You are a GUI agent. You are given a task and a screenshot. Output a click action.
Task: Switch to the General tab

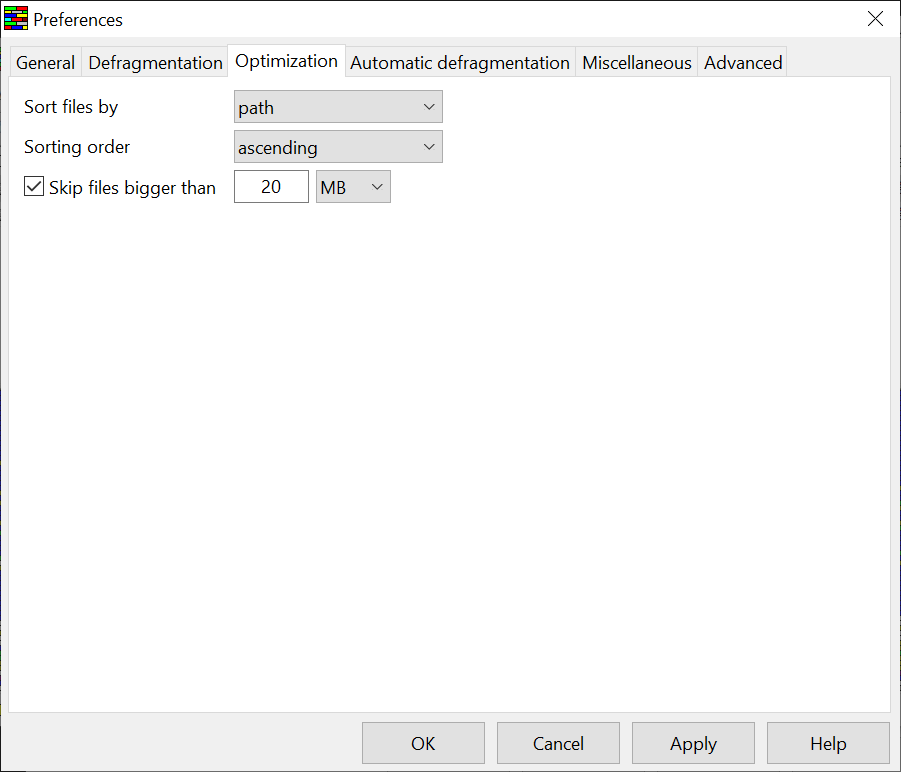tap(45, 63)
